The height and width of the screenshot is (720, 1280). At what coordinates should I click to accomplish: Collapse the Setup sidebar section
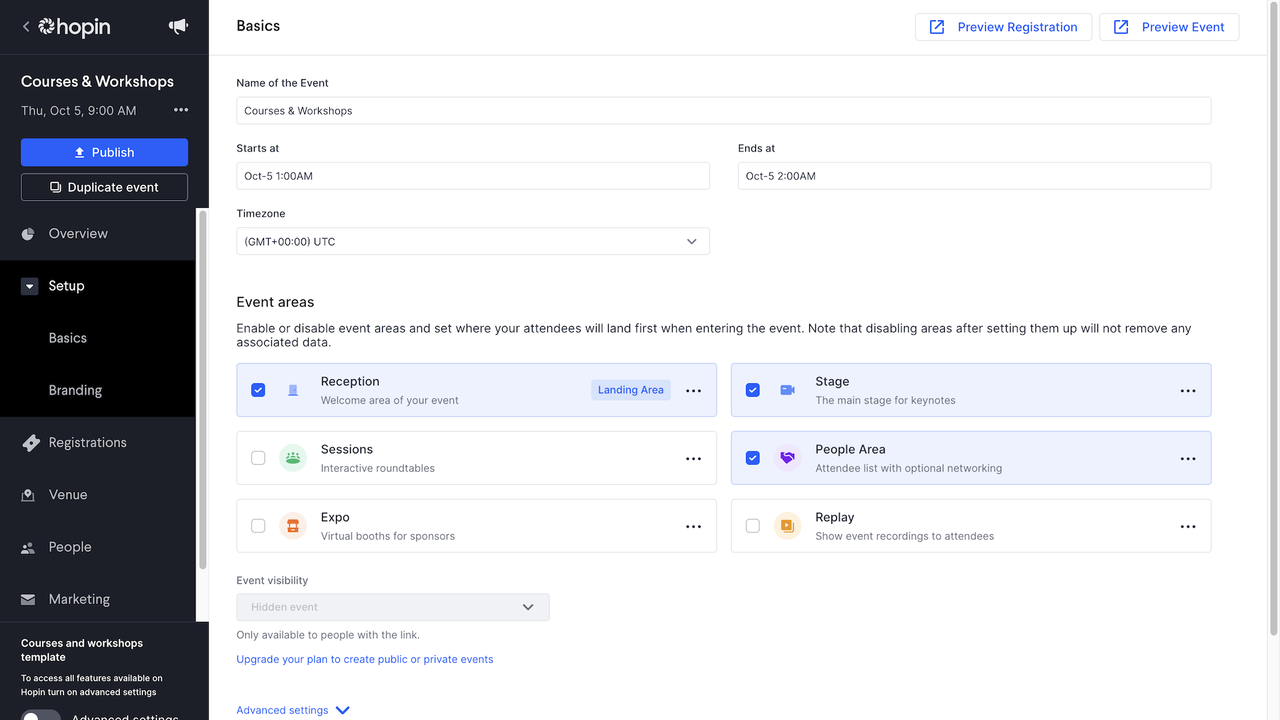click(x=30, y=286)
